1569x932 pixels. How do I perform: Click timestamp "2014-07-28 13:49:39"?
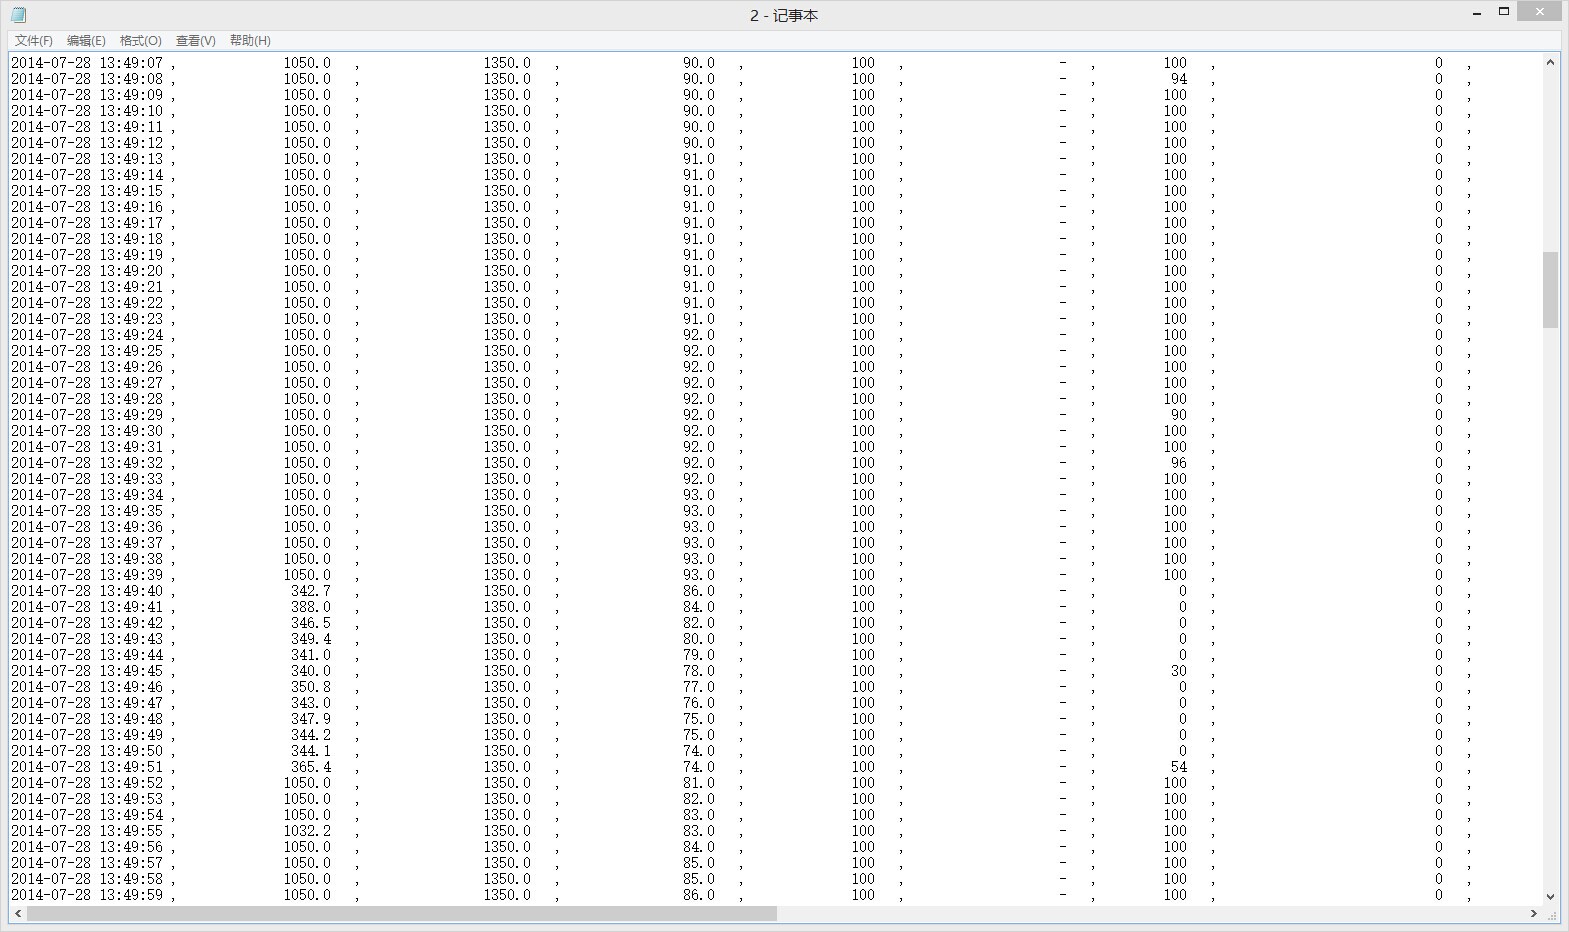pyautogui.click(x=86, y=575)
